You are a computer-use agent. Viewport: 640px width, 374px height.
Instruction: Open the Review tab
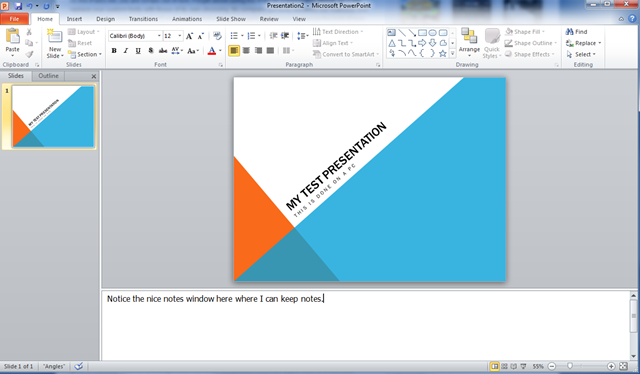[269, 19]
